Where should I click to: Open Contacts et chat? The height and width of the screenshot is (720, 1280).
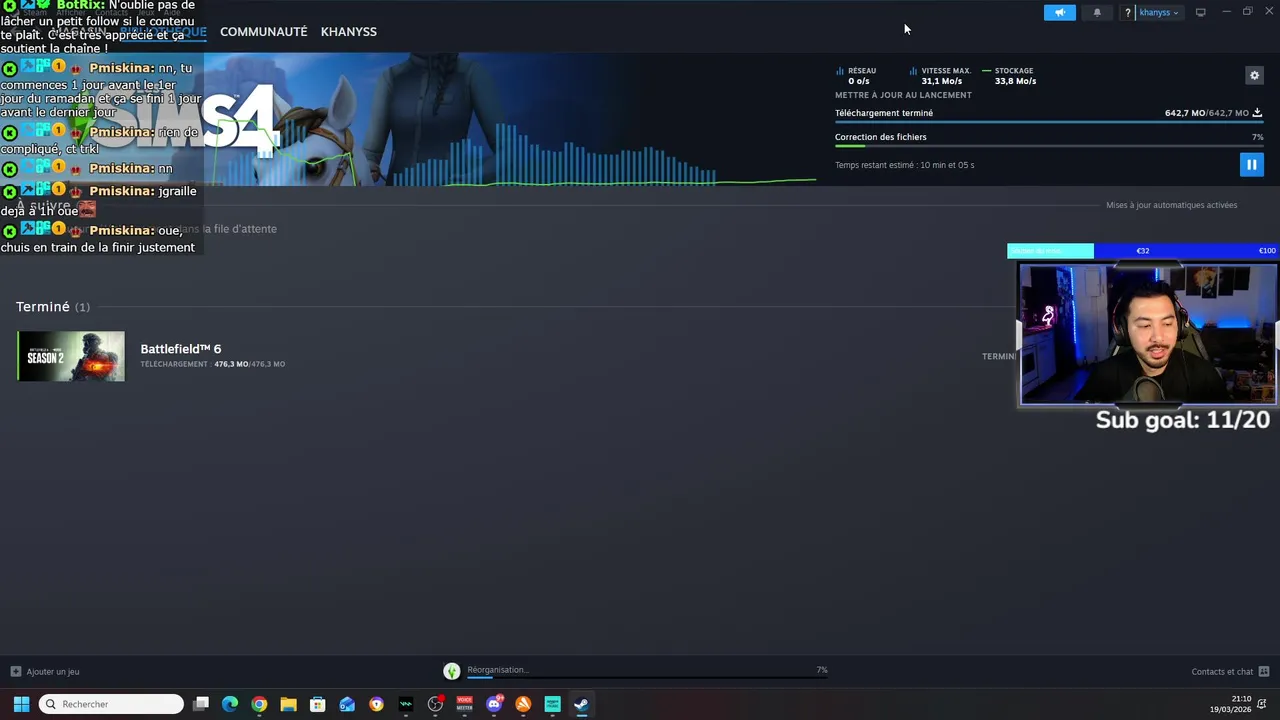pyautogui.click(x=1230, y=672)
